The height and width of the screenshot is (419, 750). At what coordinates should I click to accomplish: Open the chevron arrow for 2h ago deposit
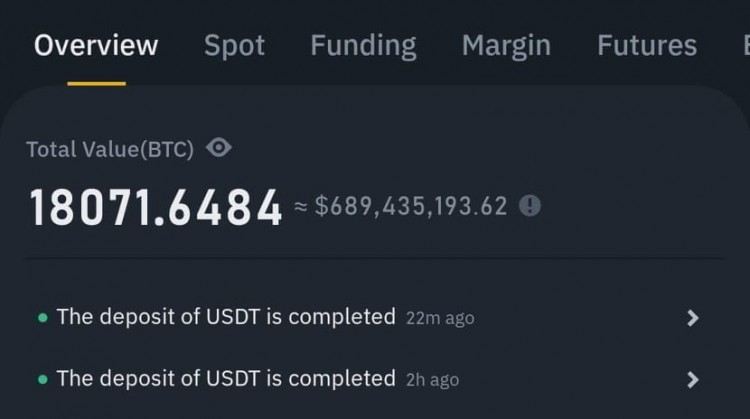[693, 380]
